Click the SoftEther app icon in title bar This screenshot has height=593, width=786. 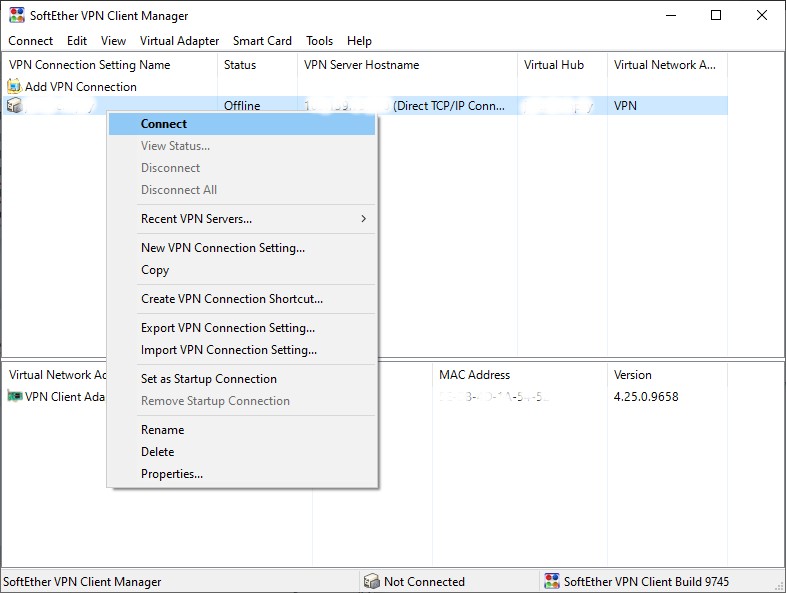coord(17,15)
